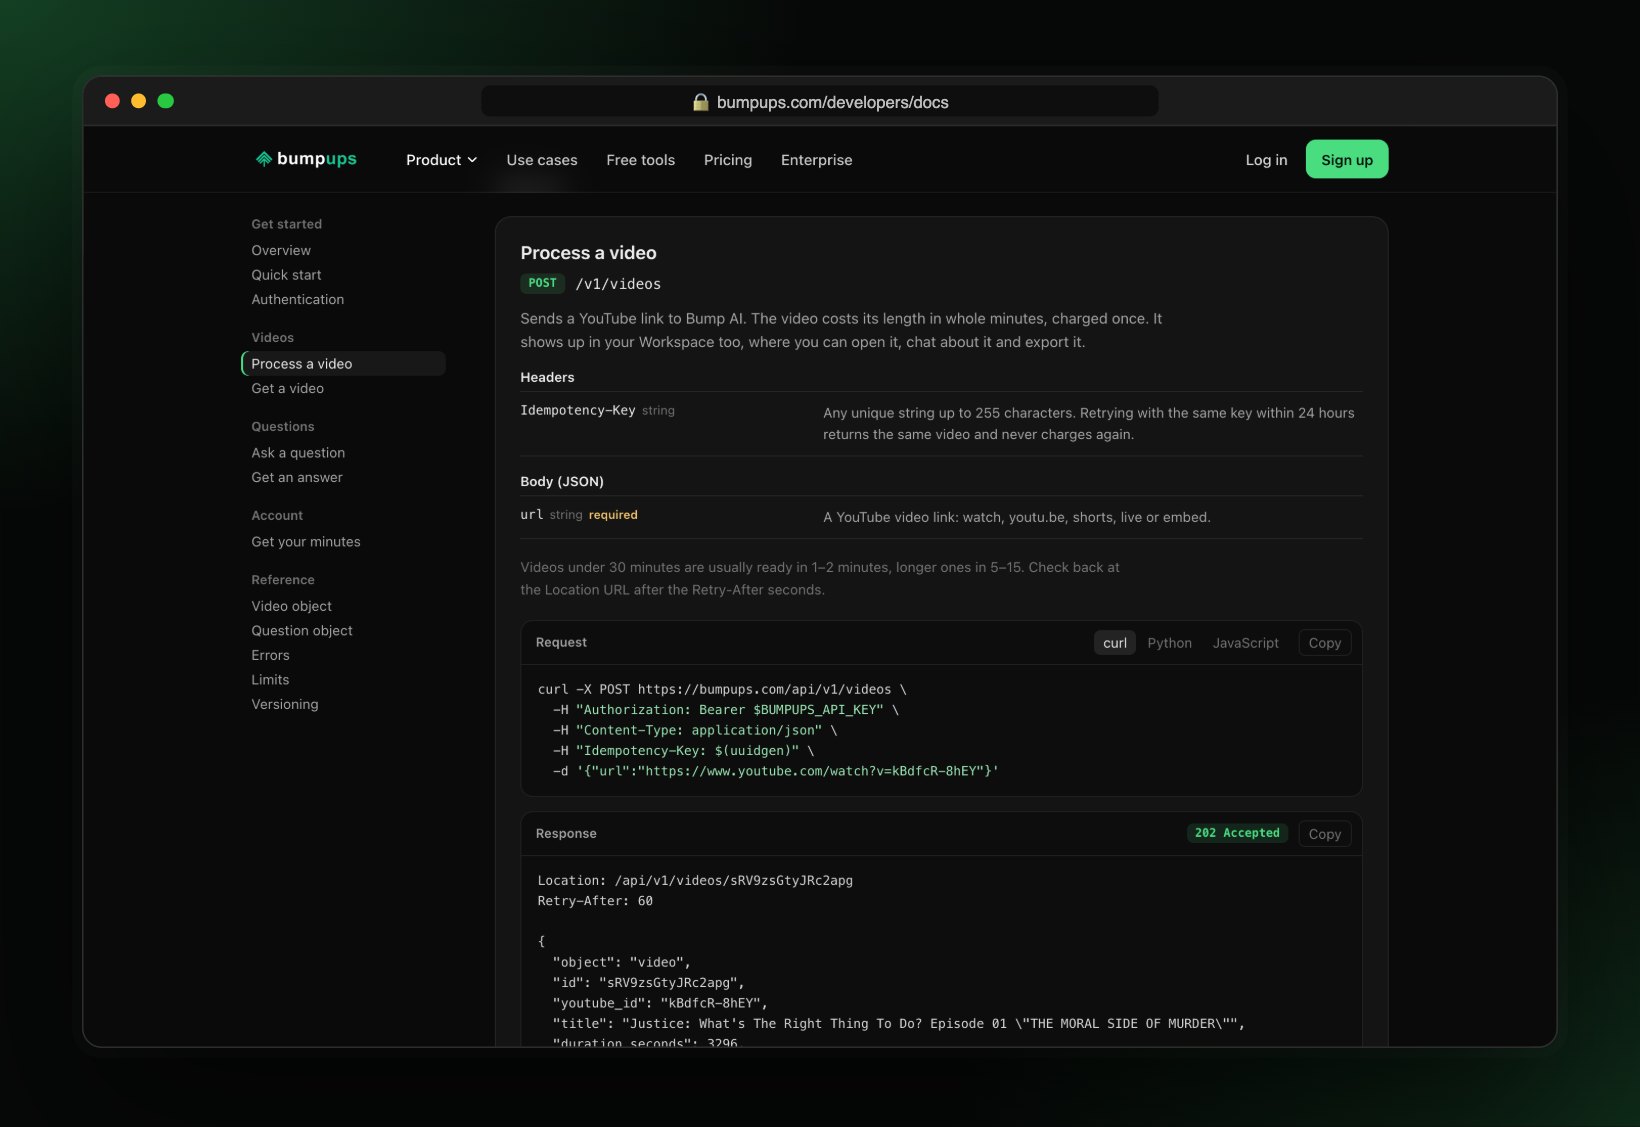This screenshot has height=1127, width=1640.
Task: Click the Idempotency-Key header name
Action: tap(578, 410)
